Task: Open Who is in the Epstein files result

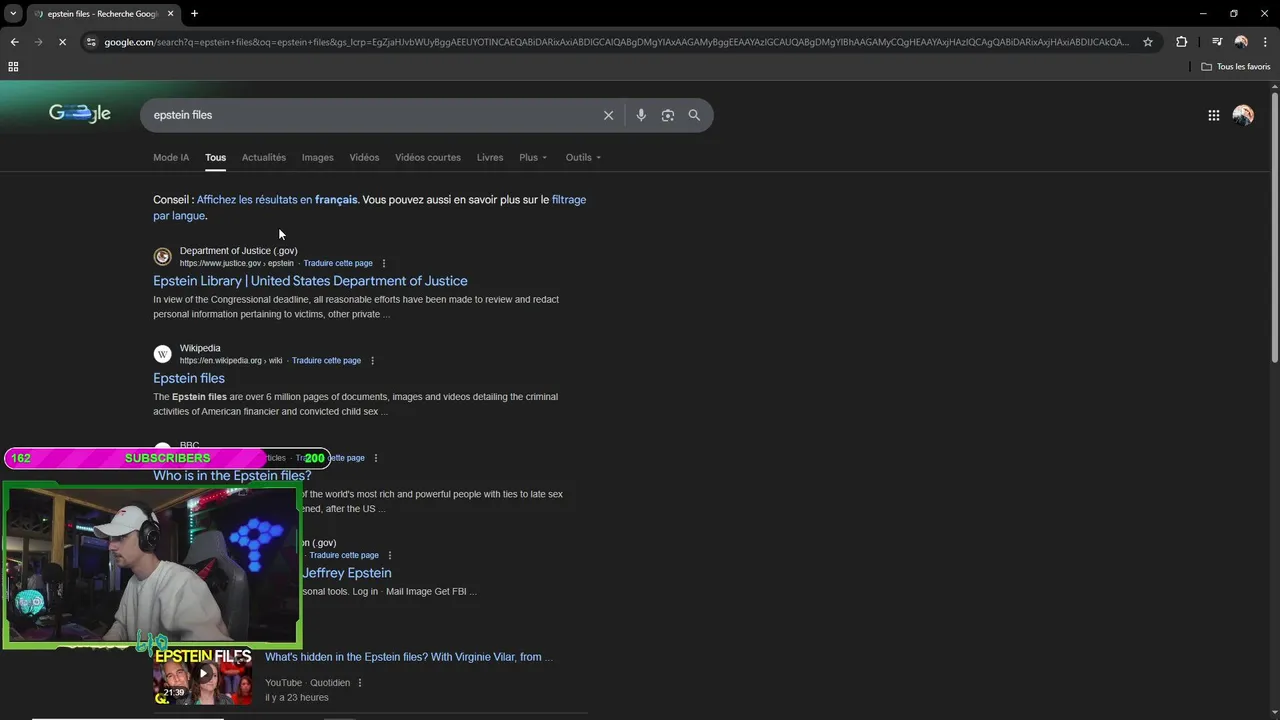Action: pyautogui.click(x=232, y=476)
